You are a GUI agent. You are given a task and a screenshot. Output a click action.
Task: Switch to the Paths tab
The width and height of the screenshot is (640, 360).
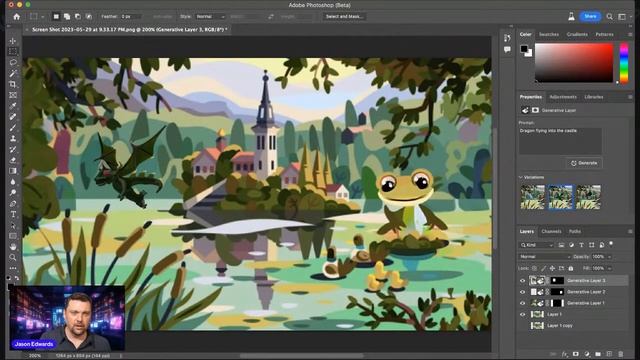pyautogui.click(x=575, y=231)
